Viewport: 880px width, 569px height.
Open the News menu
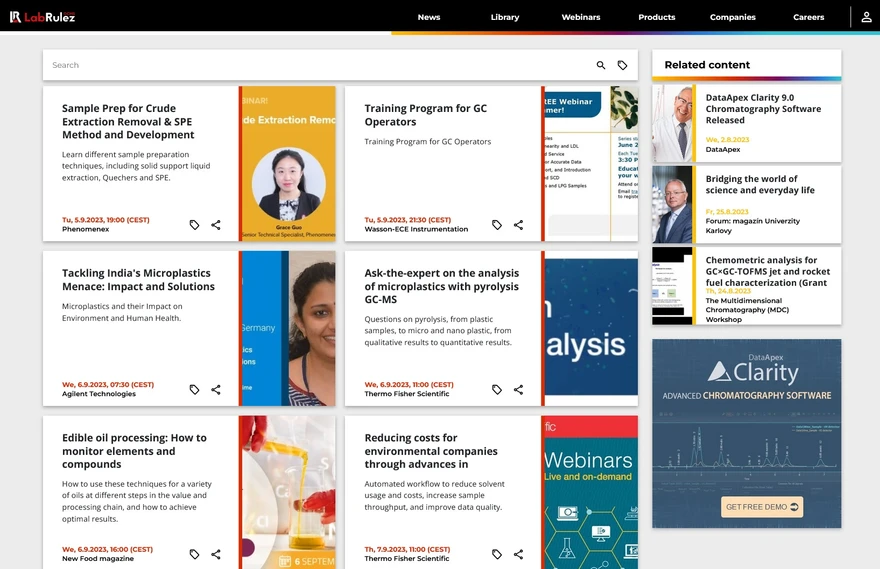429,17
